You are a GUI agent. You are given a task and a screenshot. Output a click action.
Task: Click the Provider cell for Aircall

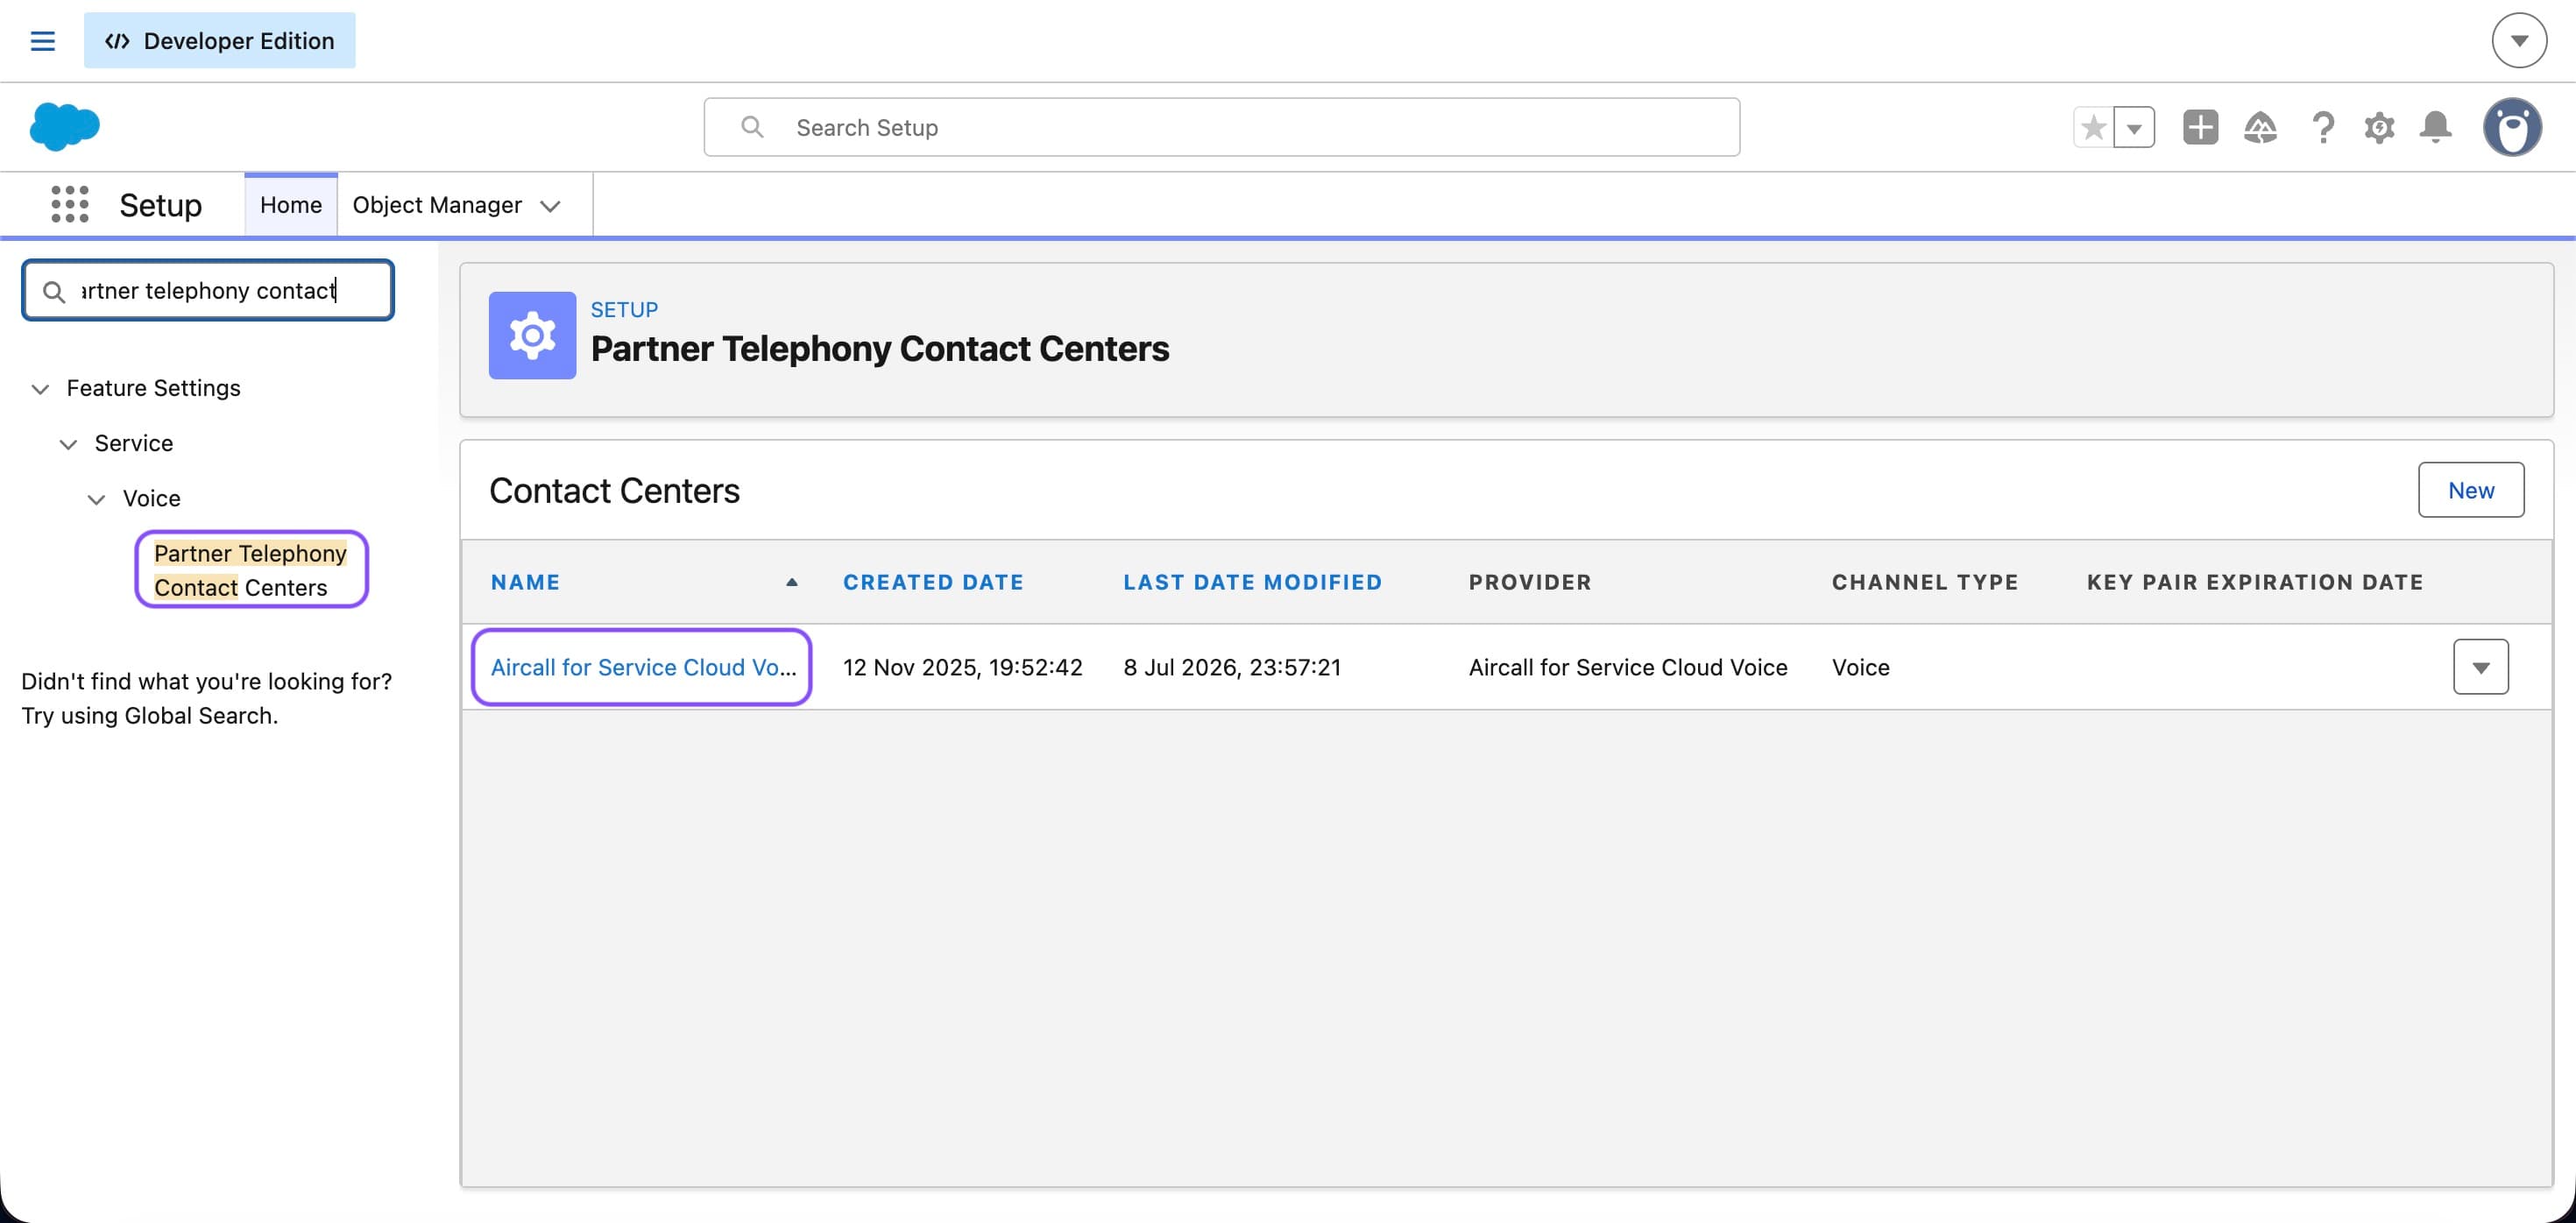[1627, 667]
